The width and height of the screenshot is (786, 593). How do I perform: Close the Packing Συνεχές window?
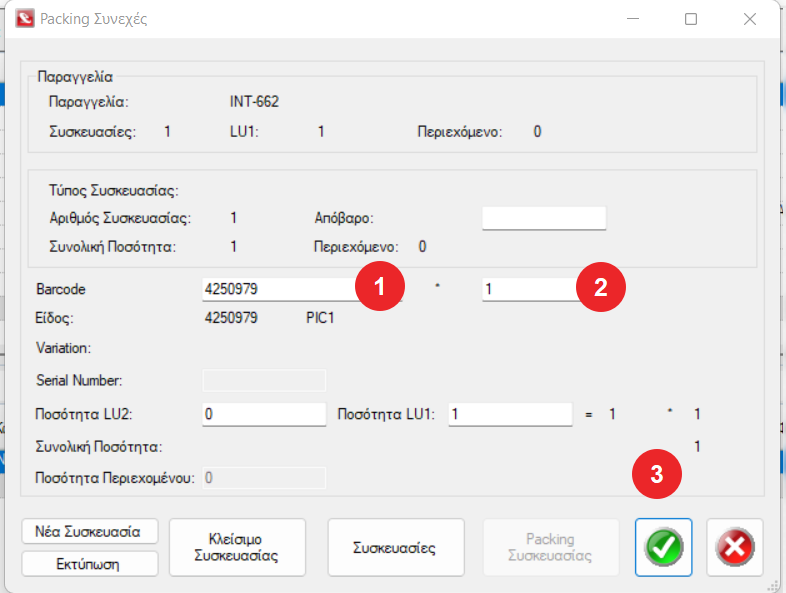[x=750, y=19]
